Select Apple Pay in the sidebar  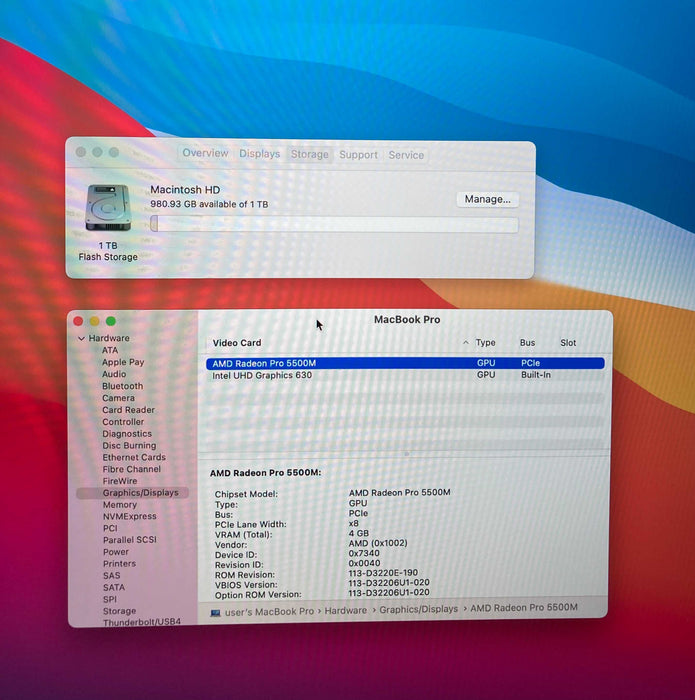(123, 362)
